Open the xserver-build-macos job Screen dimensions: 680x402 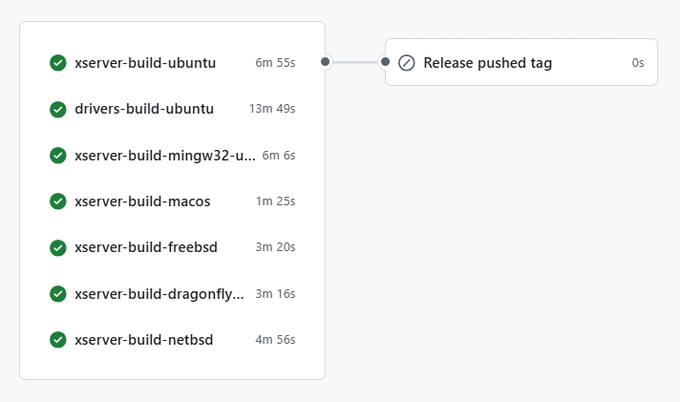coord(142,201)
